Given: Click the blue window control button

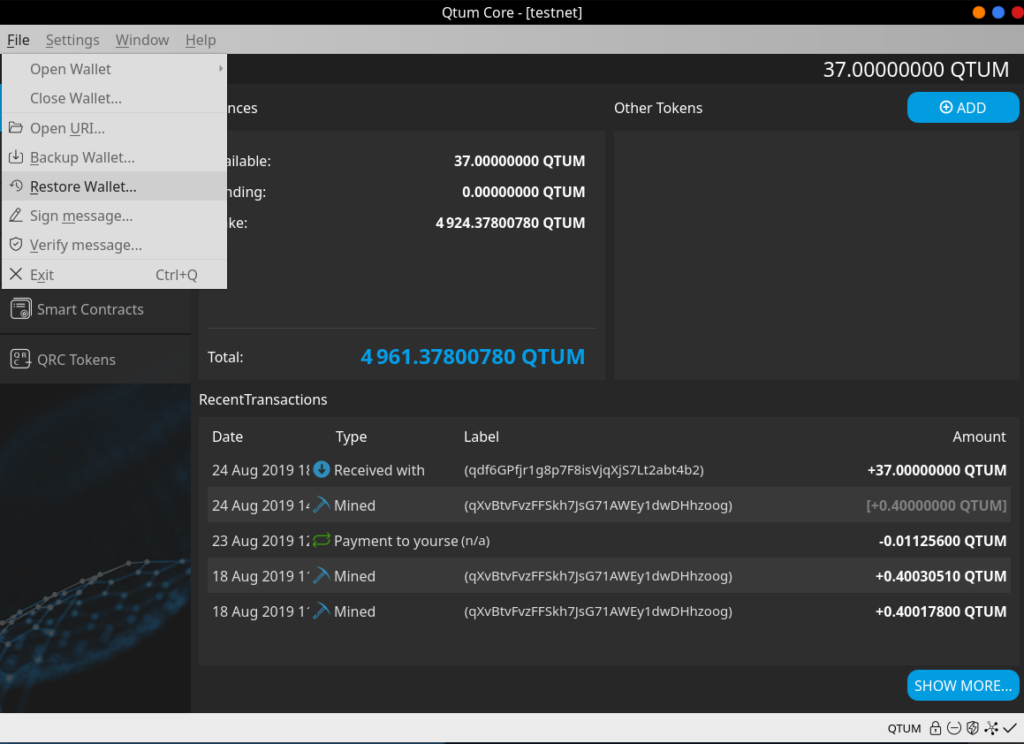Looking at the screenshot, I should point(998,12).
